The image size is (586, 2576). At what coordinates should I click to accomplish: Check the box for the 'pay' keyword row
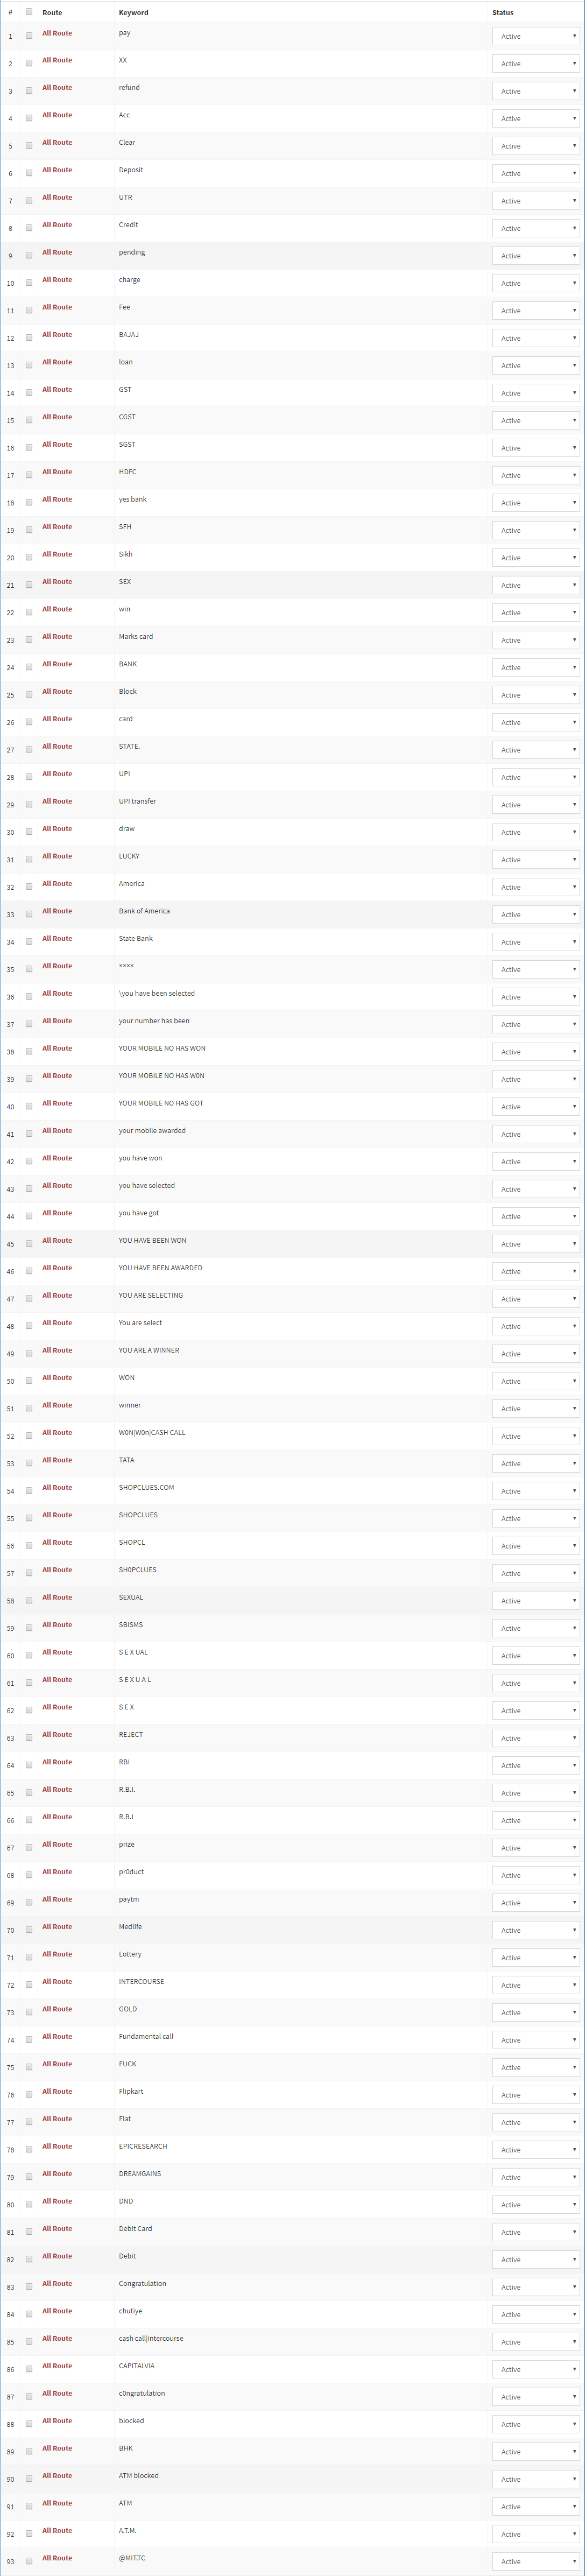click(x=29, y=36)
